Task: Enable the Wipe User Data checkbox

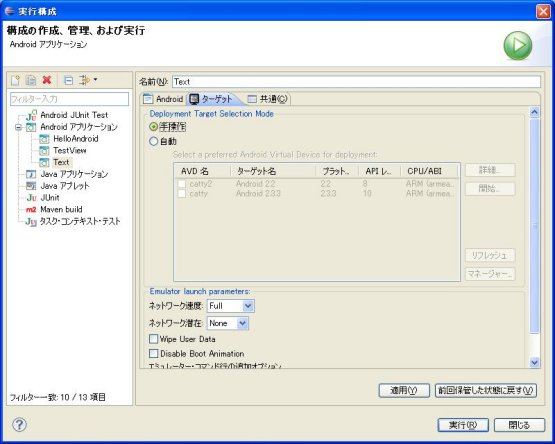Action: [x=153, y=339]
